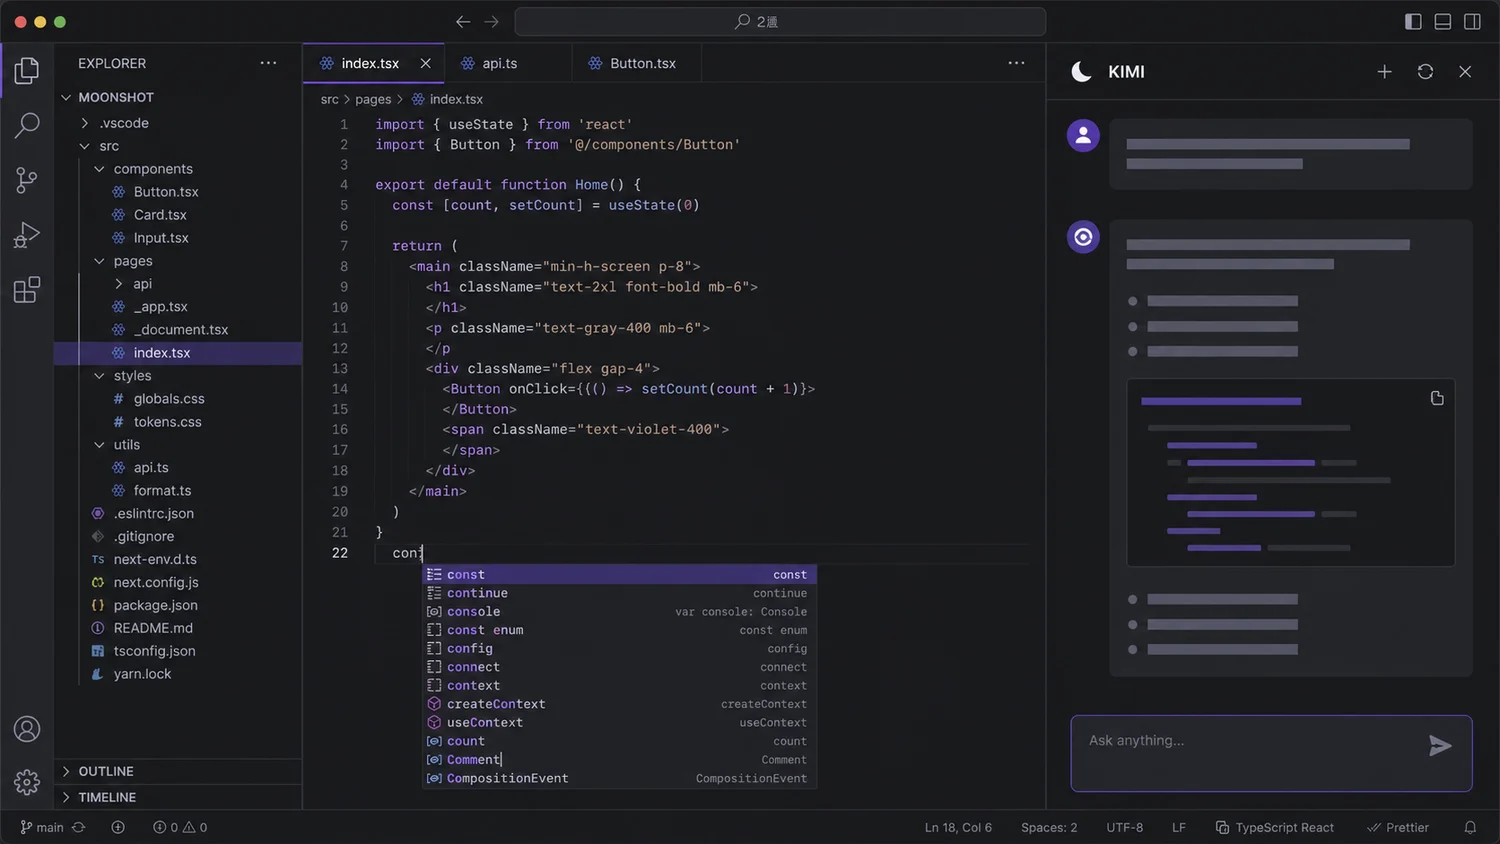Click the Ask anything input field
This screenshot has height=844, width=1500.
point(1271,753)
